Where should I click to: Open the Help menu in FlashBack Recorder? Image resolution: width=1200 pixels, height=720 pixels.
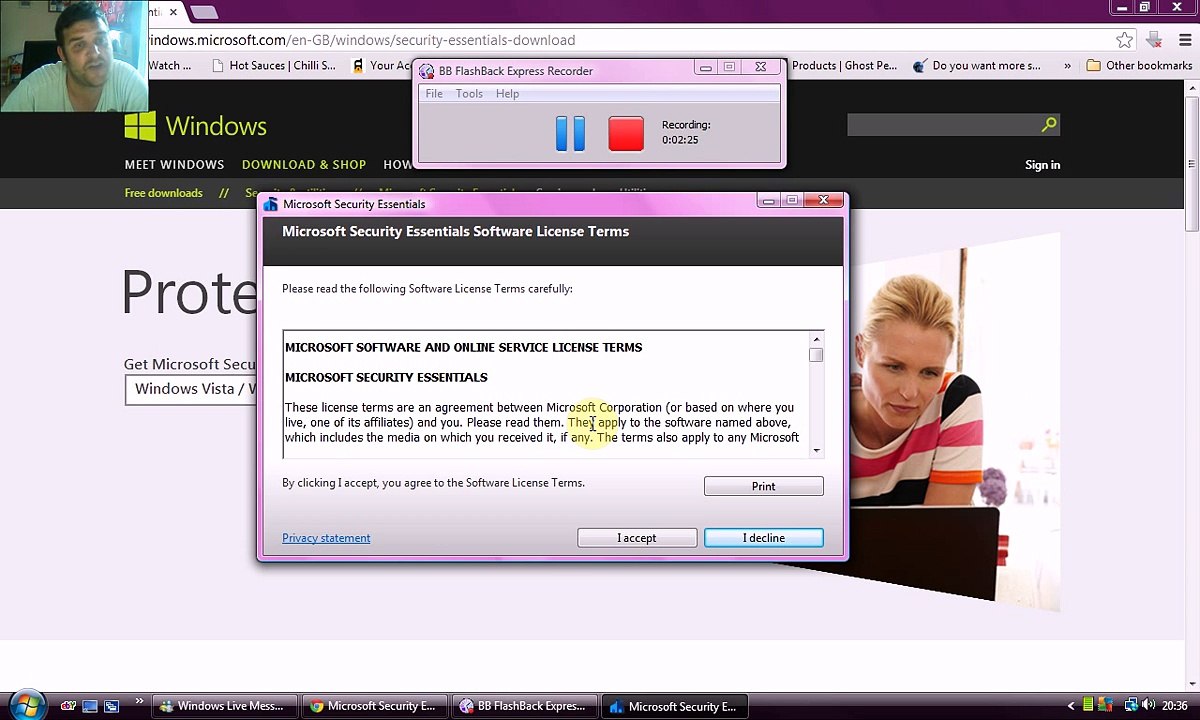coord(507,93)
